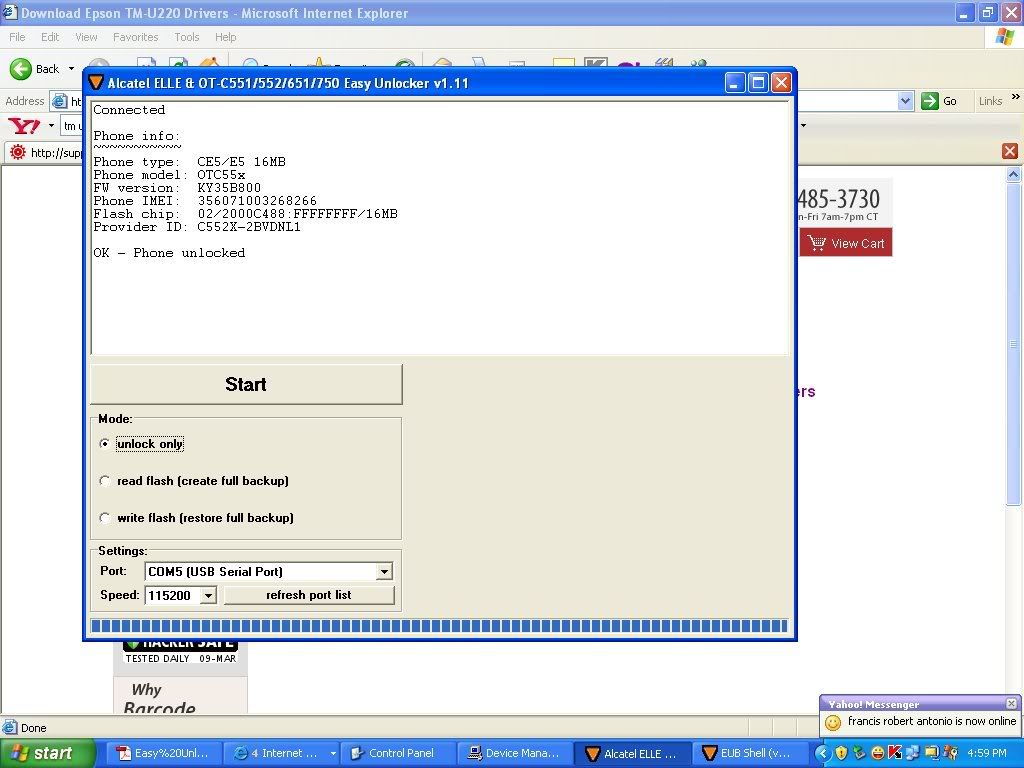Click the Flash chip line in log

point(246,214)
